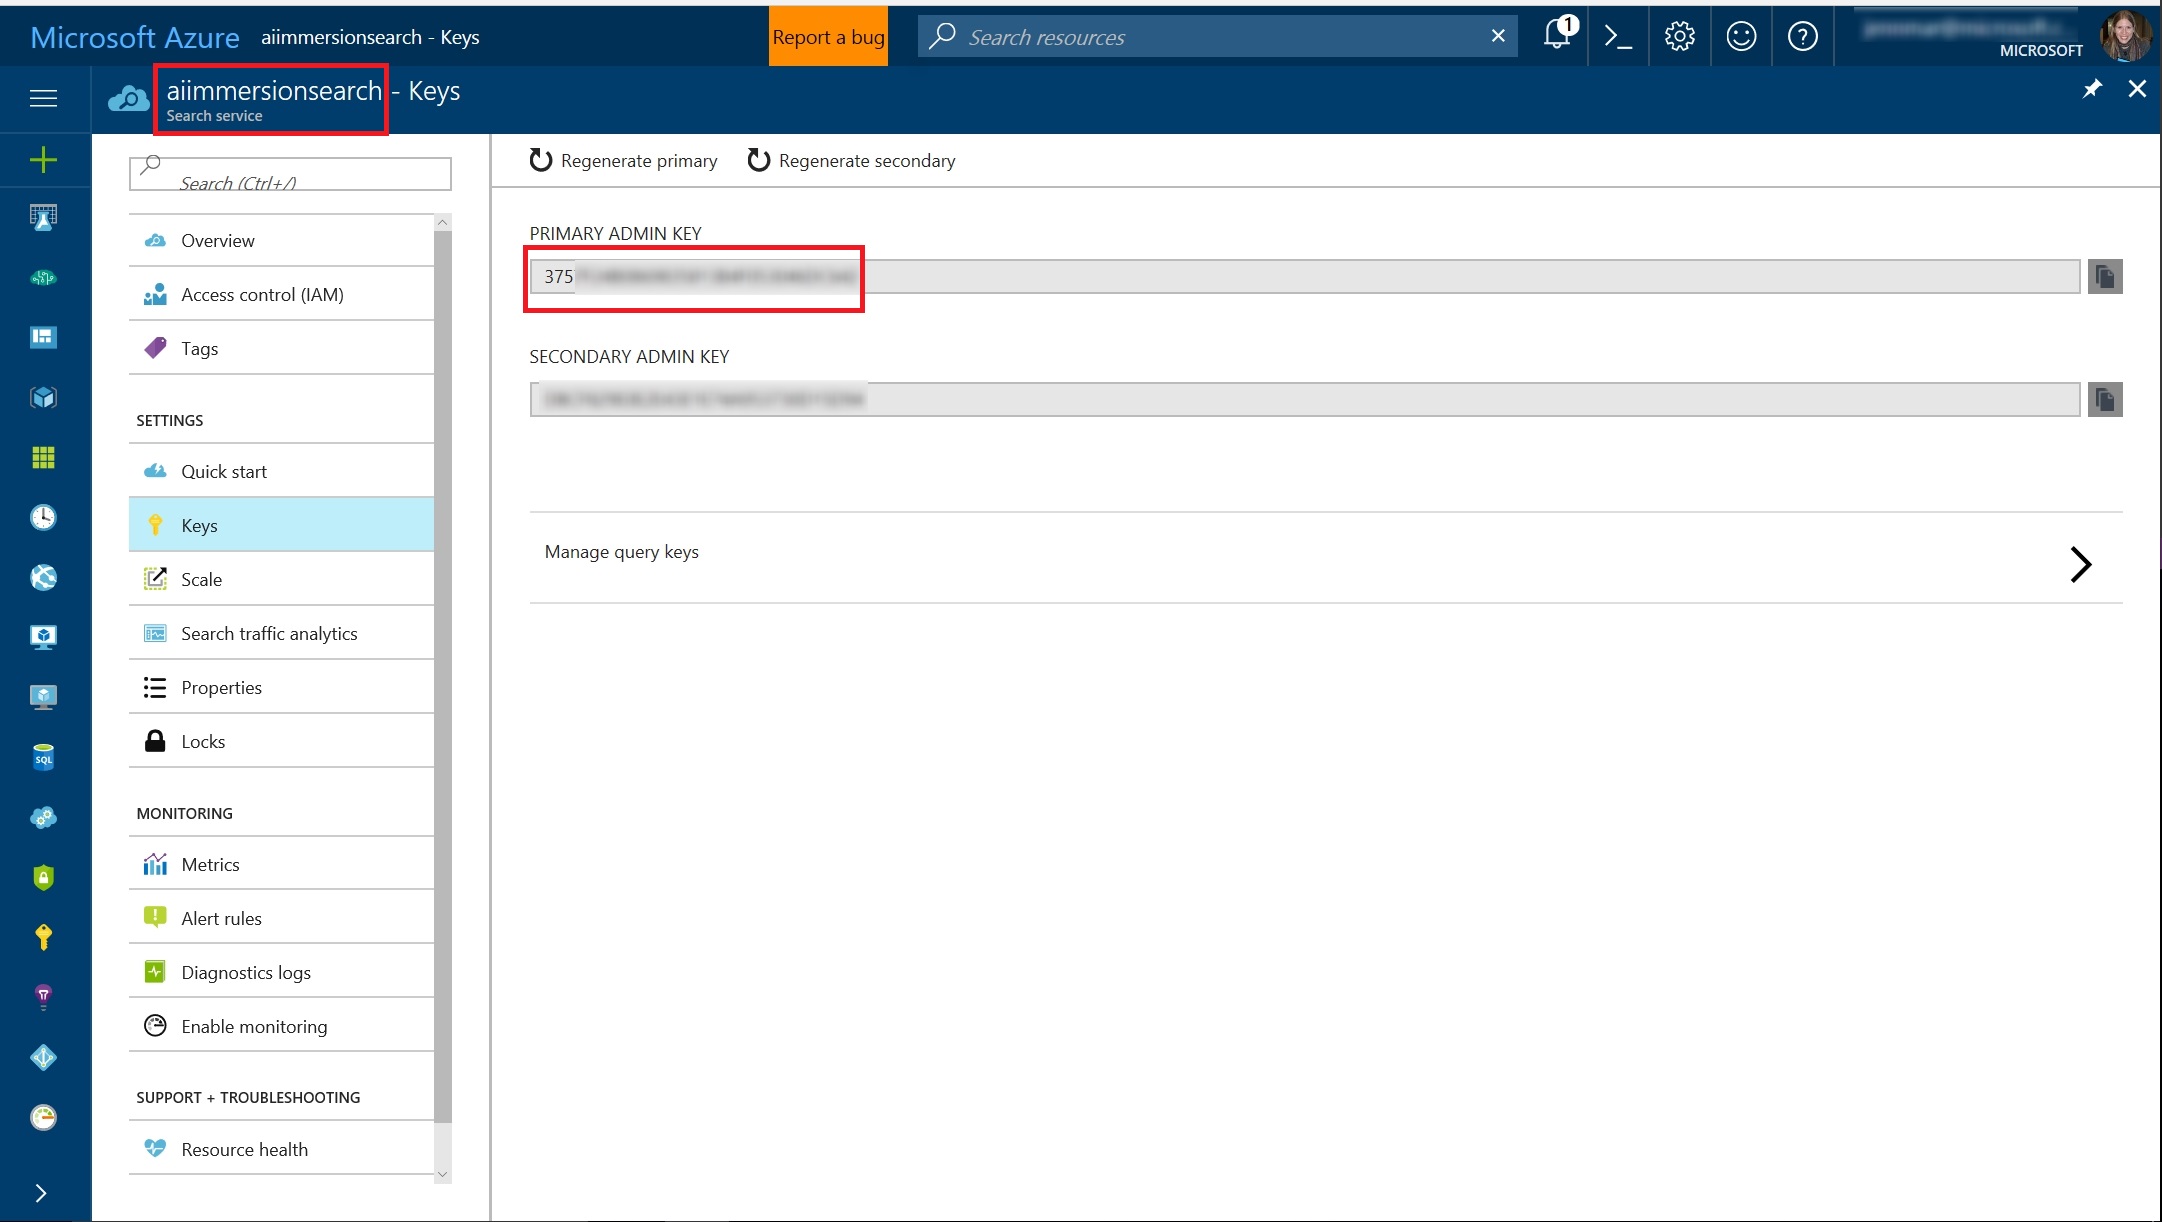
Task: Open Manage query keys
Action: (x=1326, y=557)
